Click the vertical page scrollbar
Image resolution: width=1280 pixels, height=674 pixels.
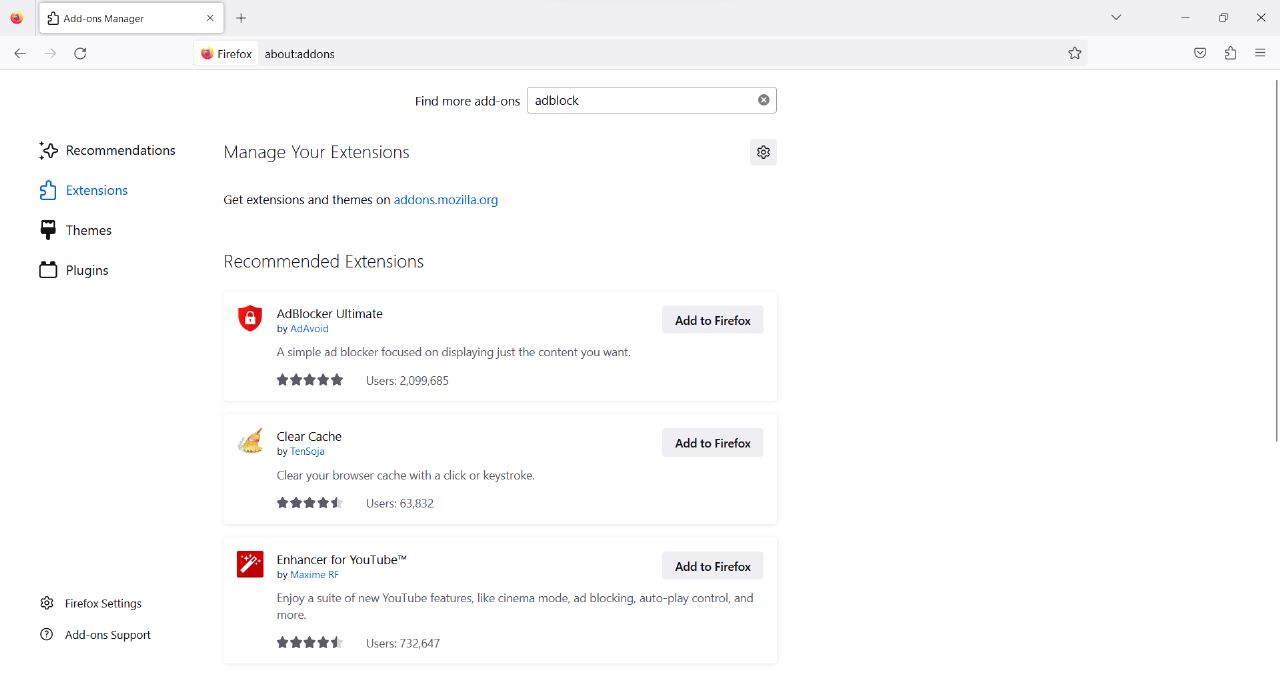pos(1275,260)
